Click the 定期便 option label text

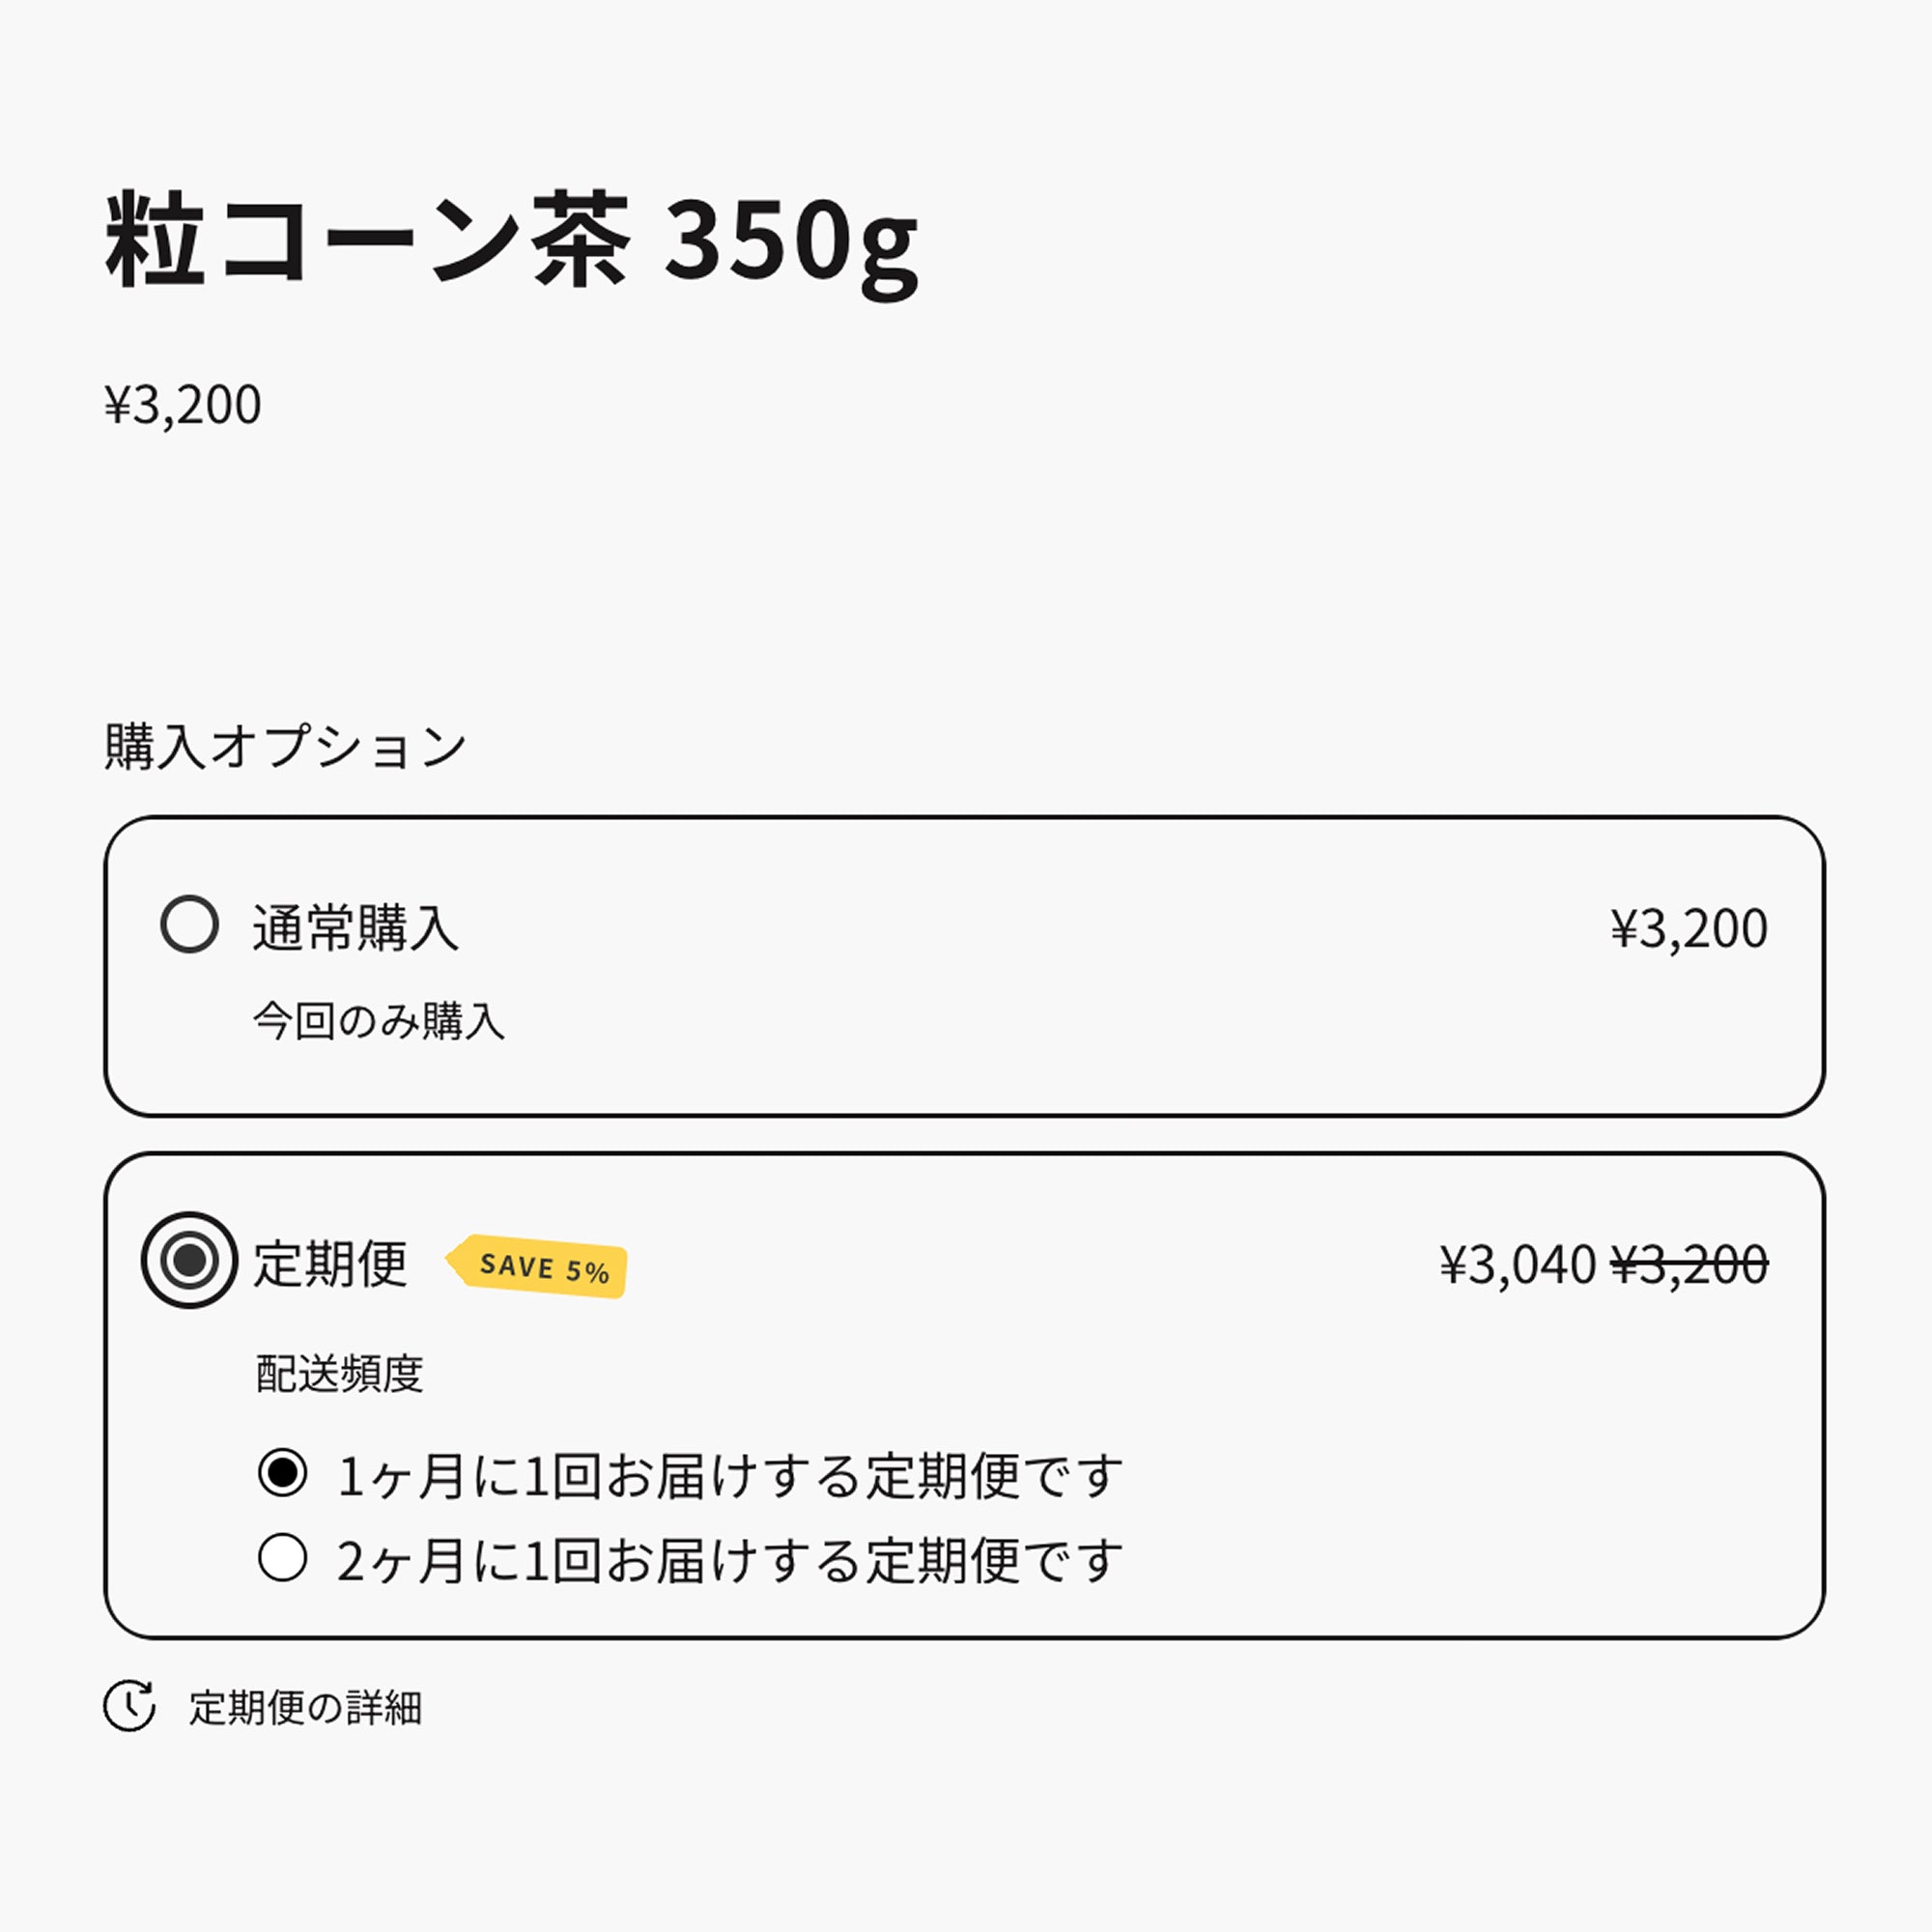pyautogui.click(x=330, y=1264)
